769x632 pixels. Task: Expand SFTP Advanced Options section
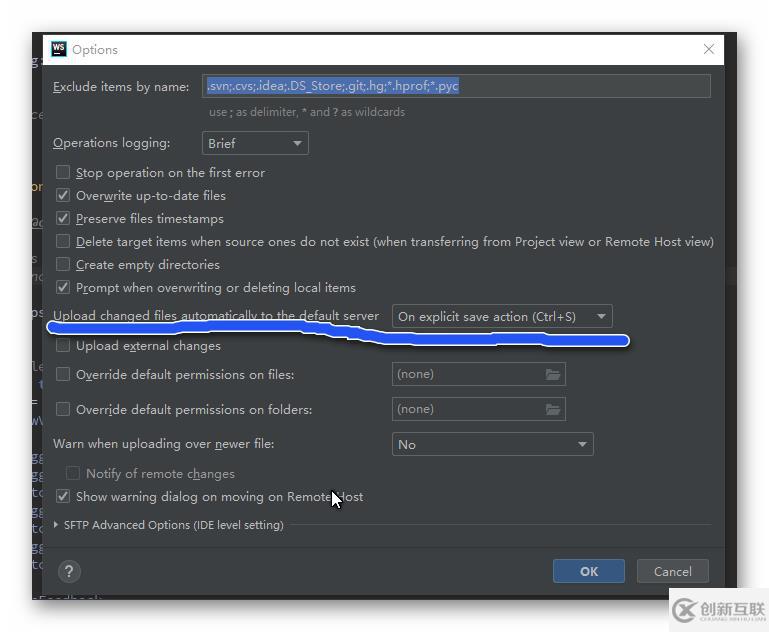56,525
